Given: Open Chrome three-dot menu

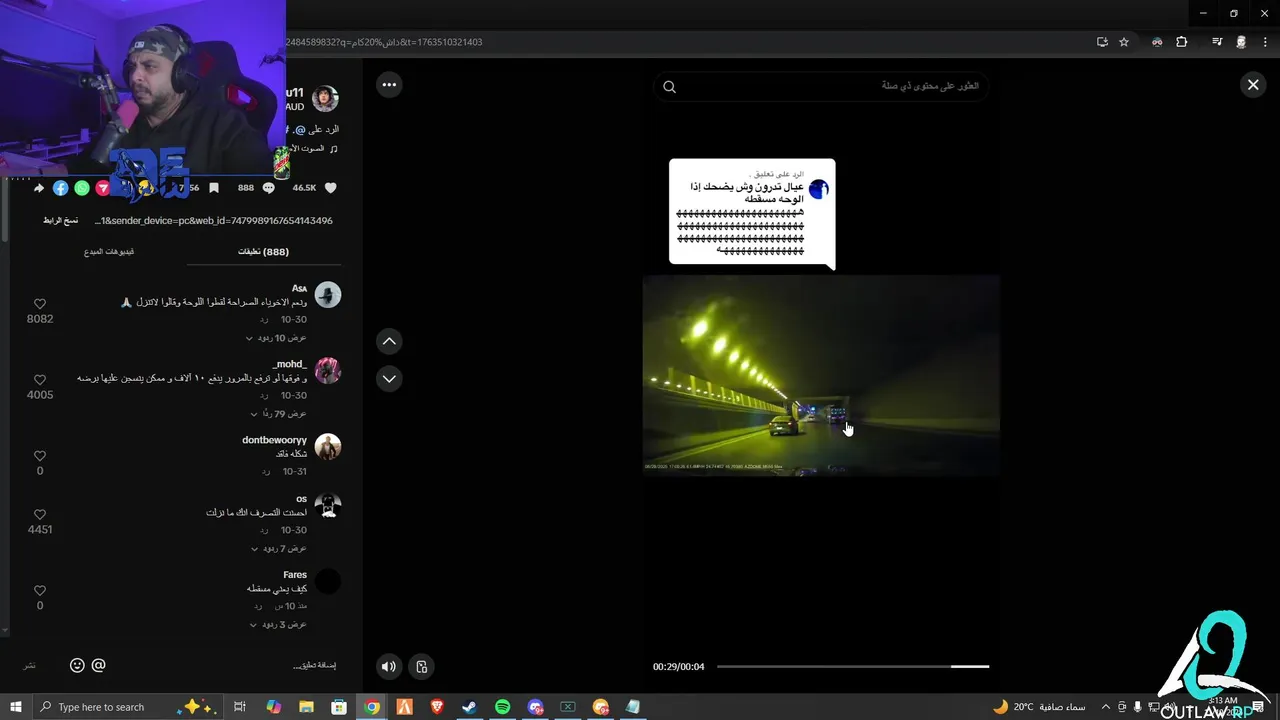Looking at the screenshot, I should click(1265, 42).
